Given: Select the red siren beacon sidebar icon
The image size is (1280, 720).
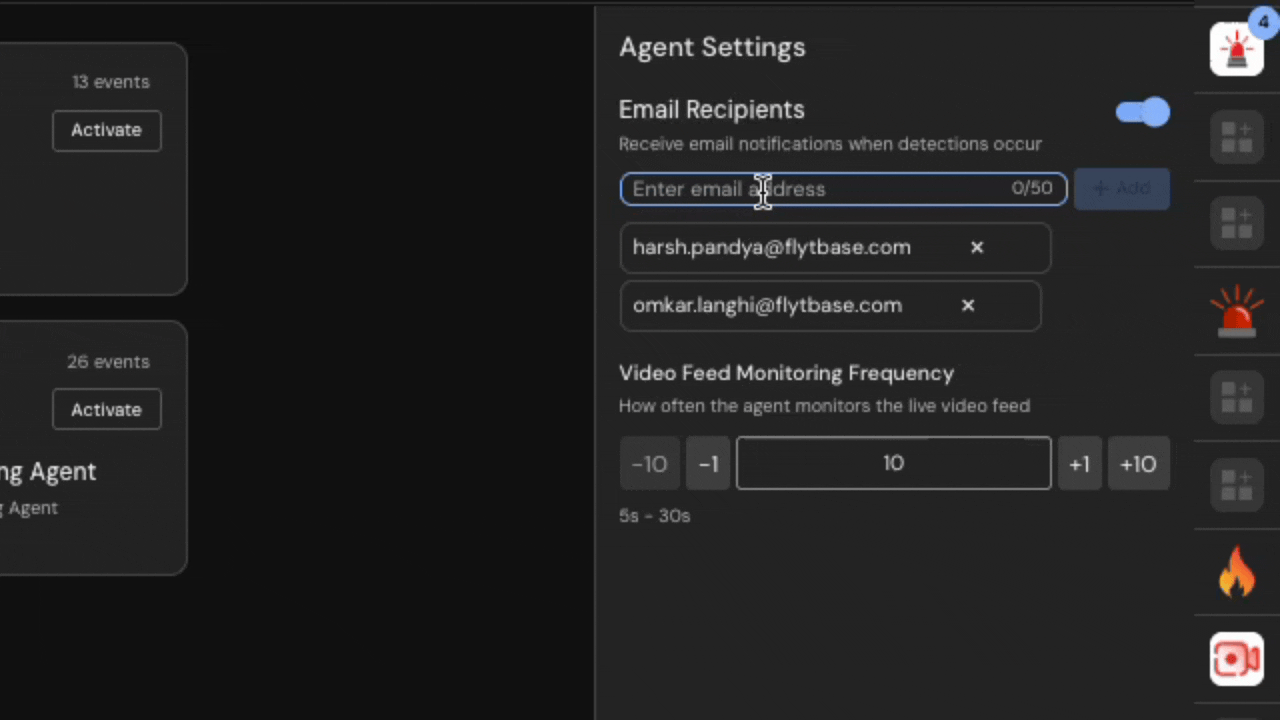Looking at the screenshot, I should (1237, 311).
